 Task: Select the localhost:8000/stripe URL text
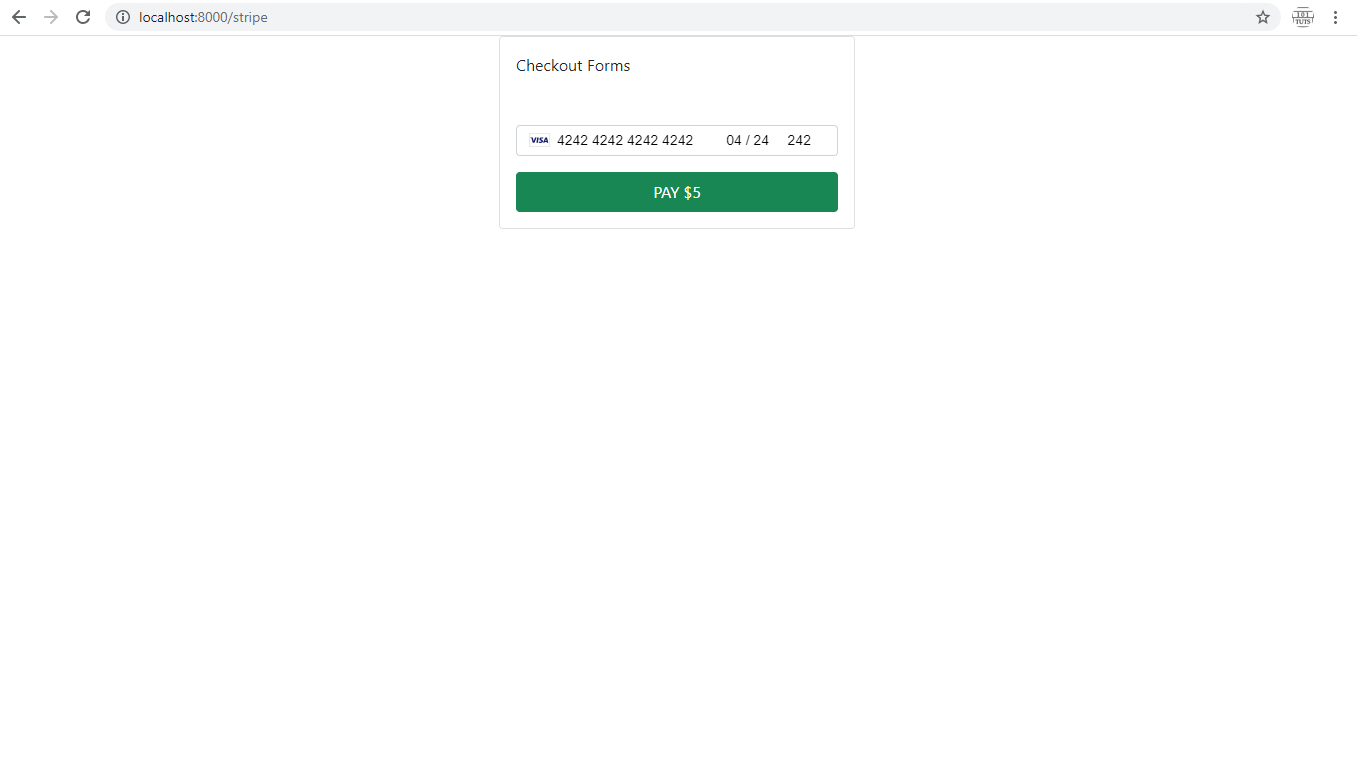(203, 17)
